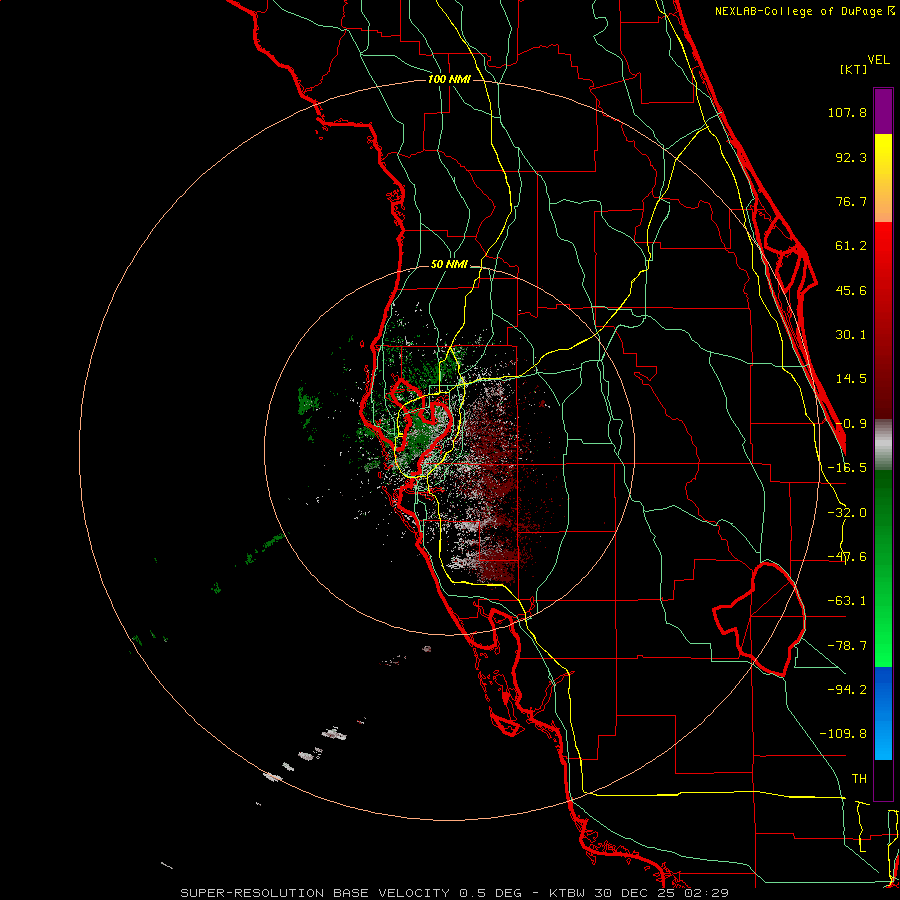Screen dimensions: 900x900
Task: Click the purple segment of the velocity color bar
Action: (x=883, y=111)
